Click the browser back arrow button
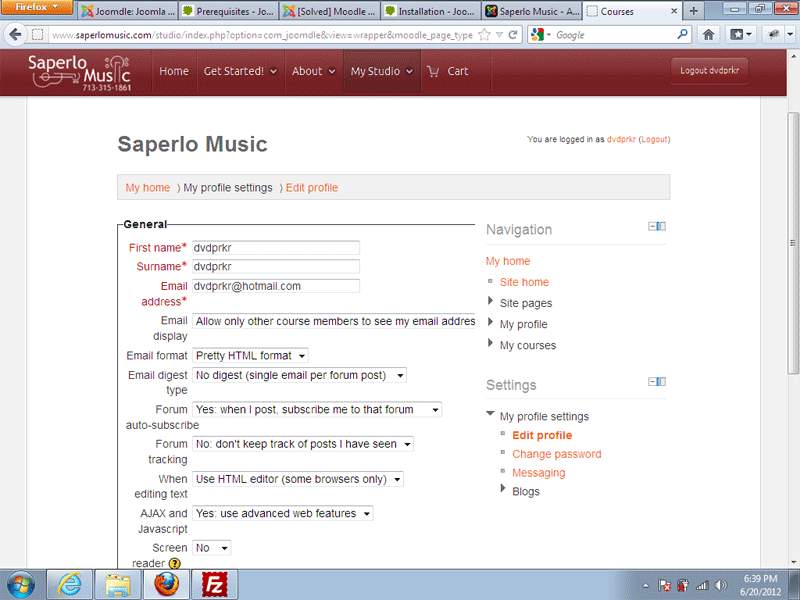The height and width of the screenshot is (600, 800). pos(15,34)
